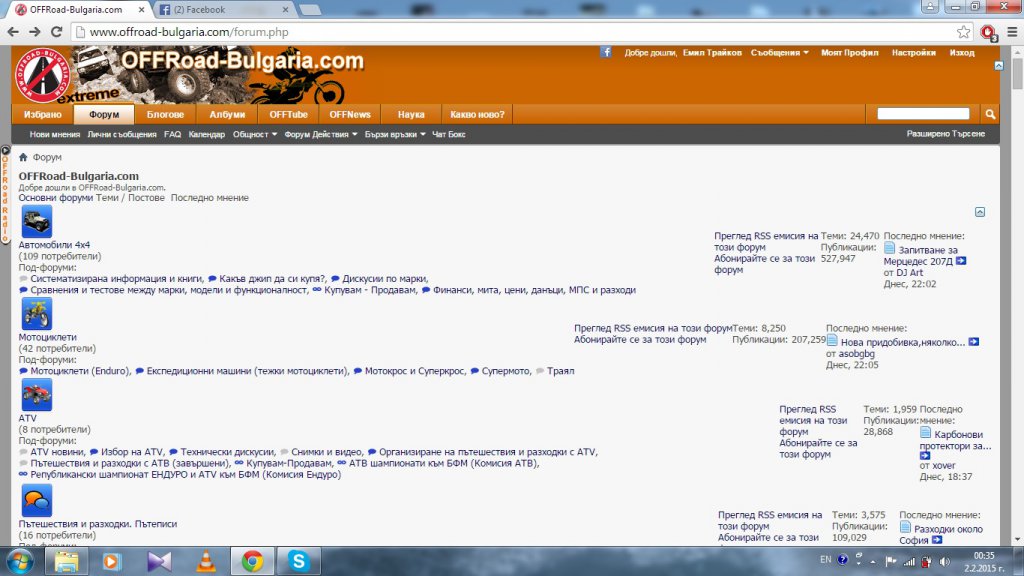The image size is (1024, 576).
Task: Switch to the Избрано tab
Action: point(42,114)
